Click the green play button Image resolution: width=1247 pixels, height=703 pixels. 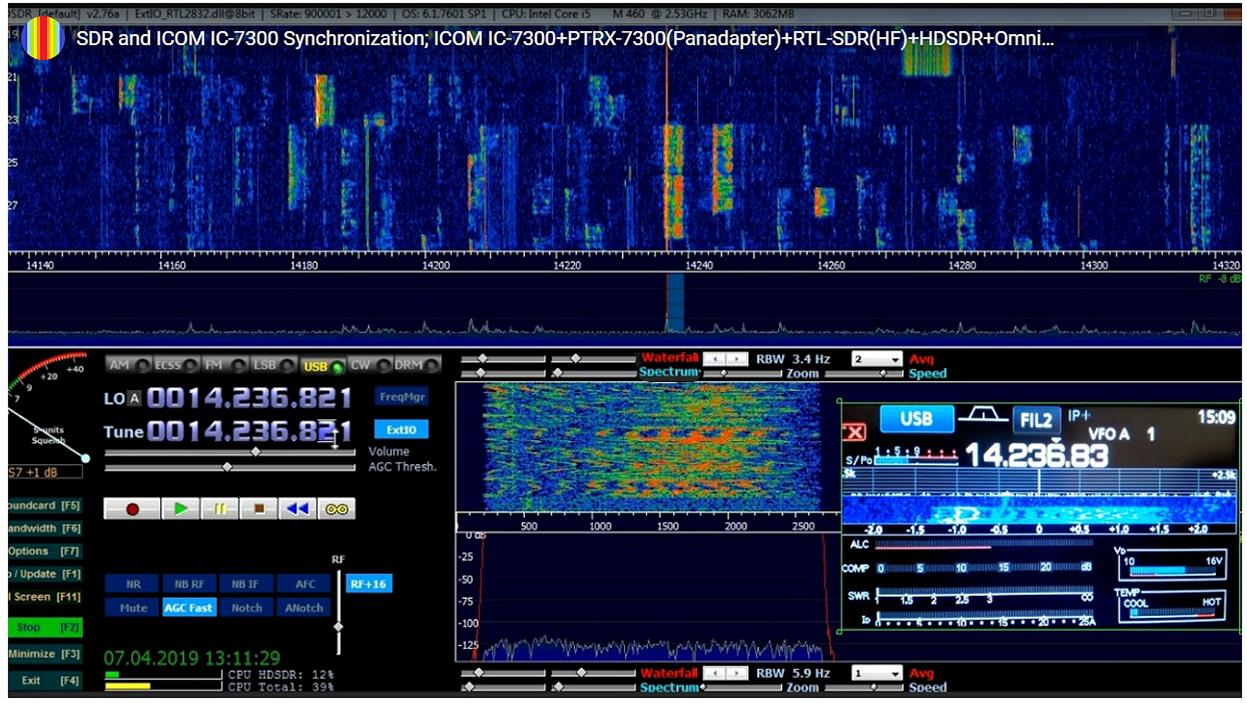click(181, 509)
